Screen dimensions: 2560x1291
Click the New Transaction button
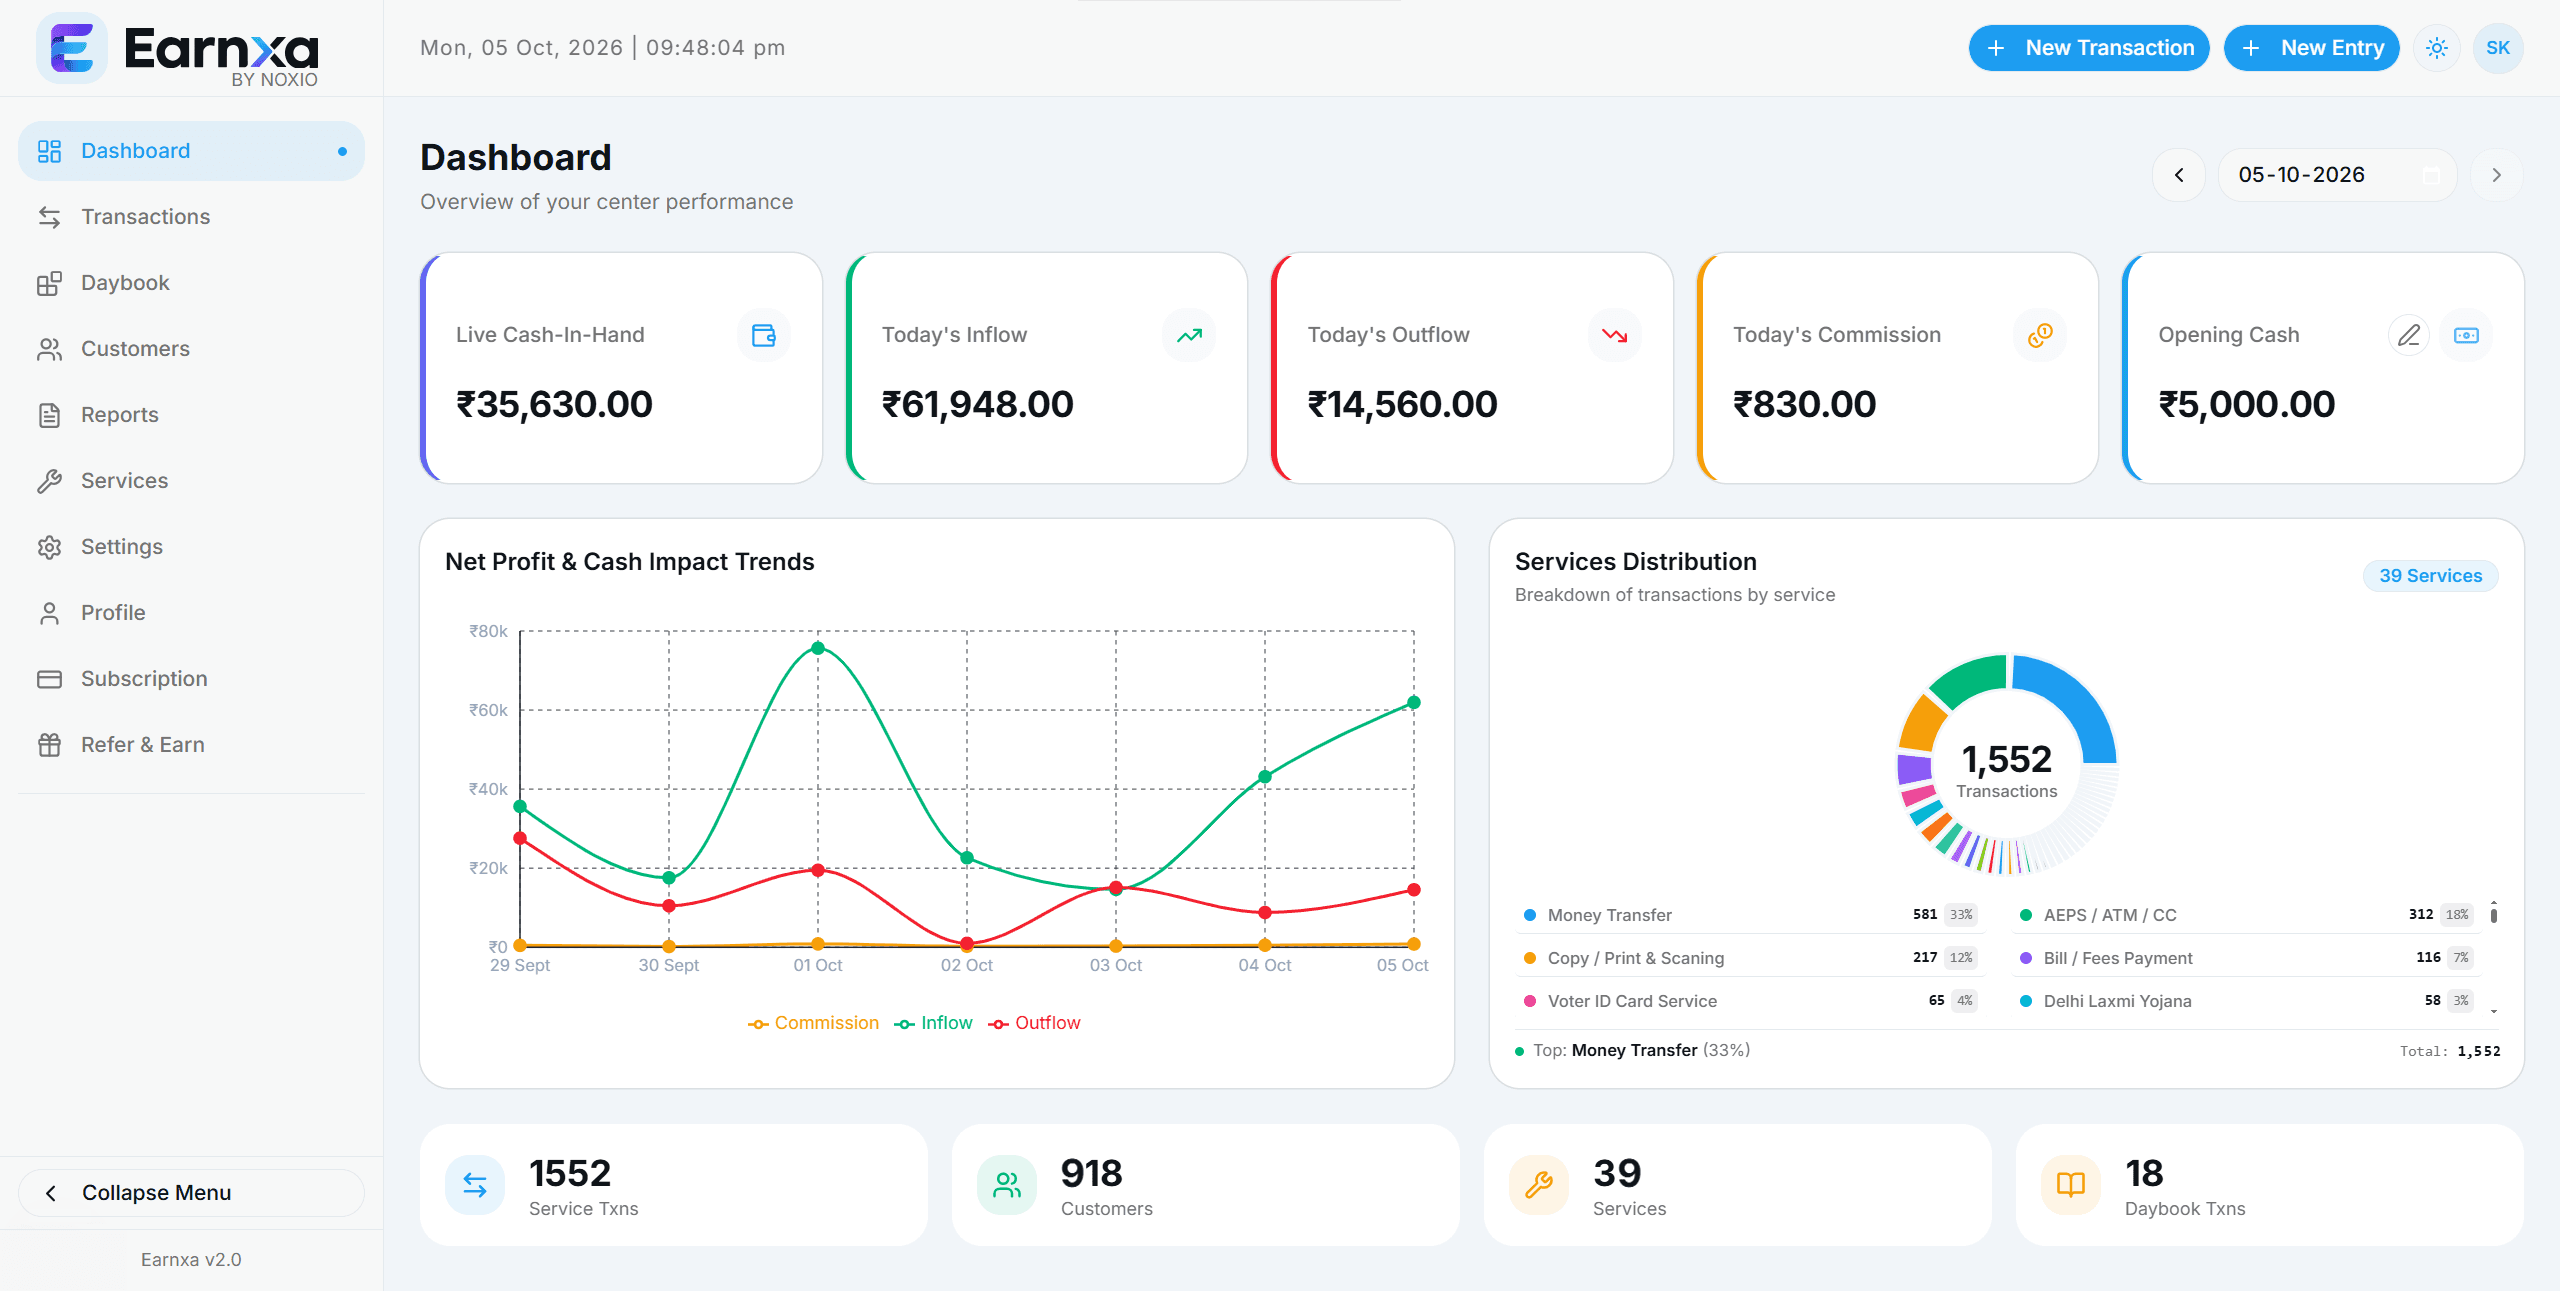point(2089,48)
